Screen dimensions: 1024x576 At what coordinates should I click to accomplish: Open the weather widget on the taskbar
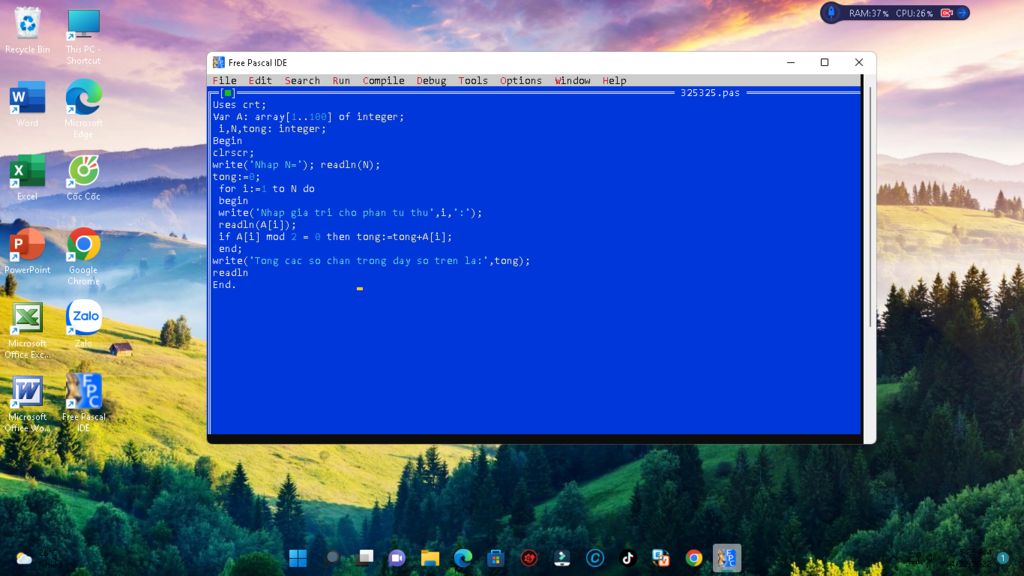pos(24,558)
